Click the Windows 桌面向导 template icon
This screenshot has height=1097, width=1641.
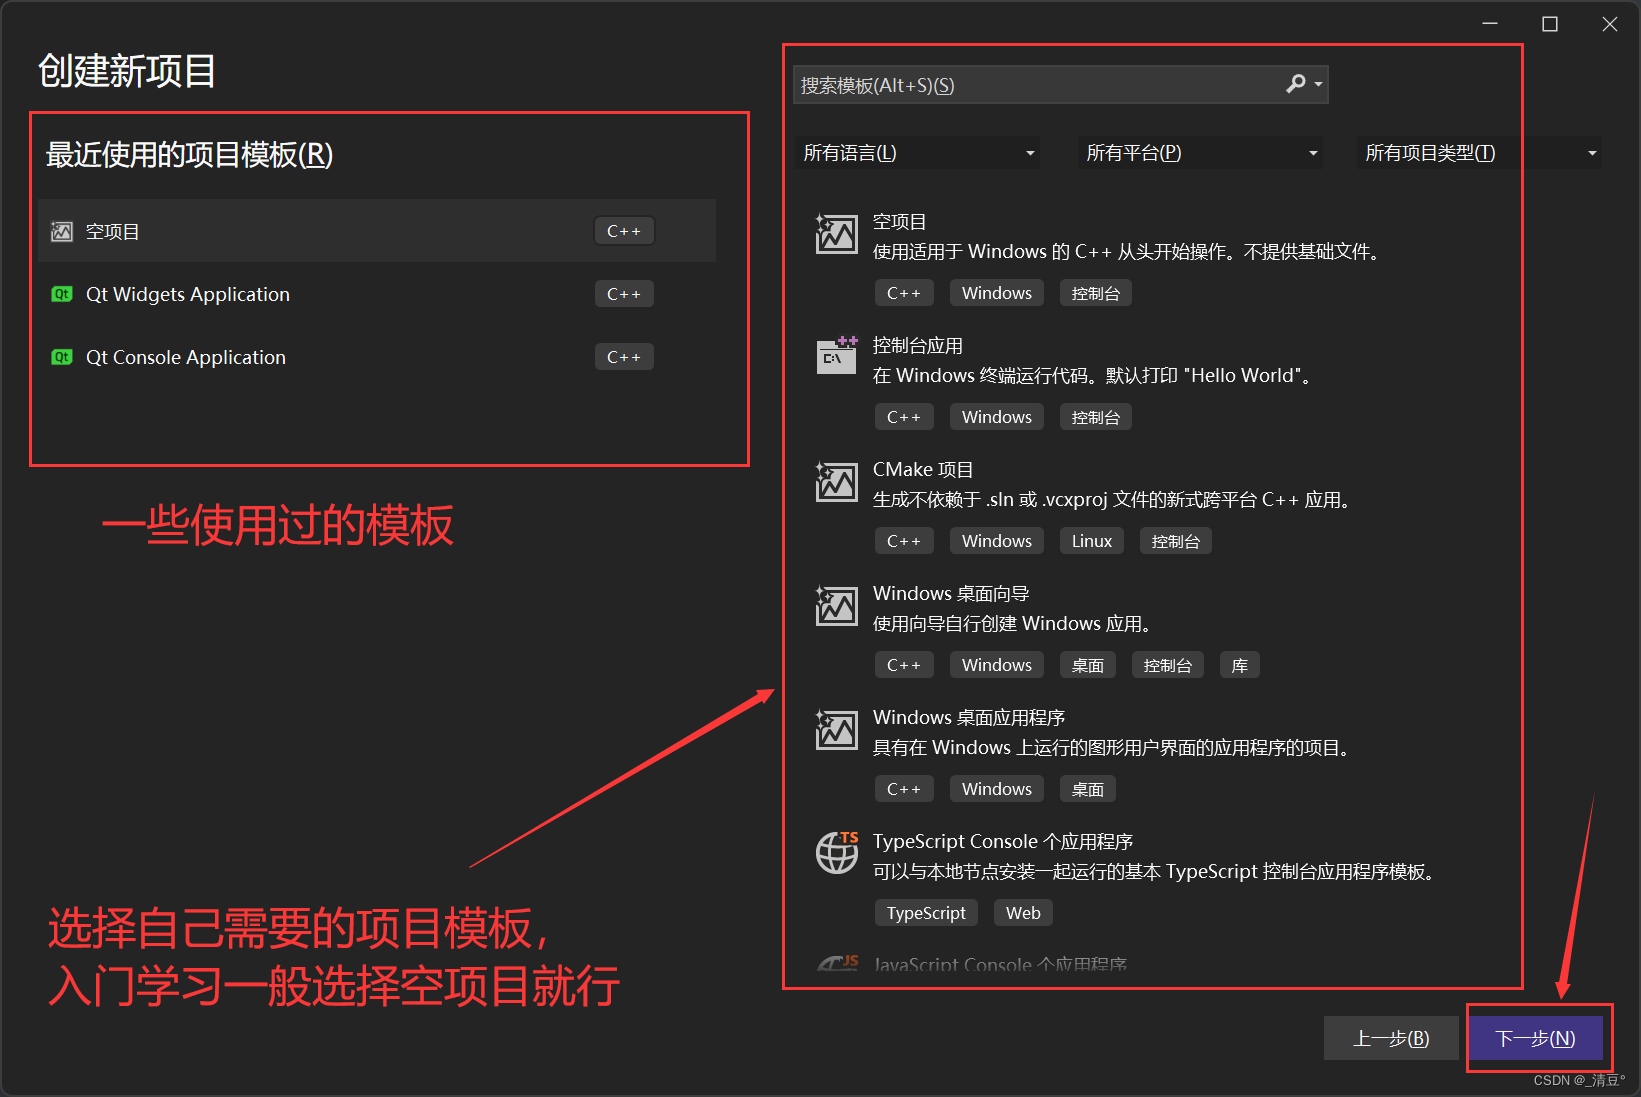836,606
